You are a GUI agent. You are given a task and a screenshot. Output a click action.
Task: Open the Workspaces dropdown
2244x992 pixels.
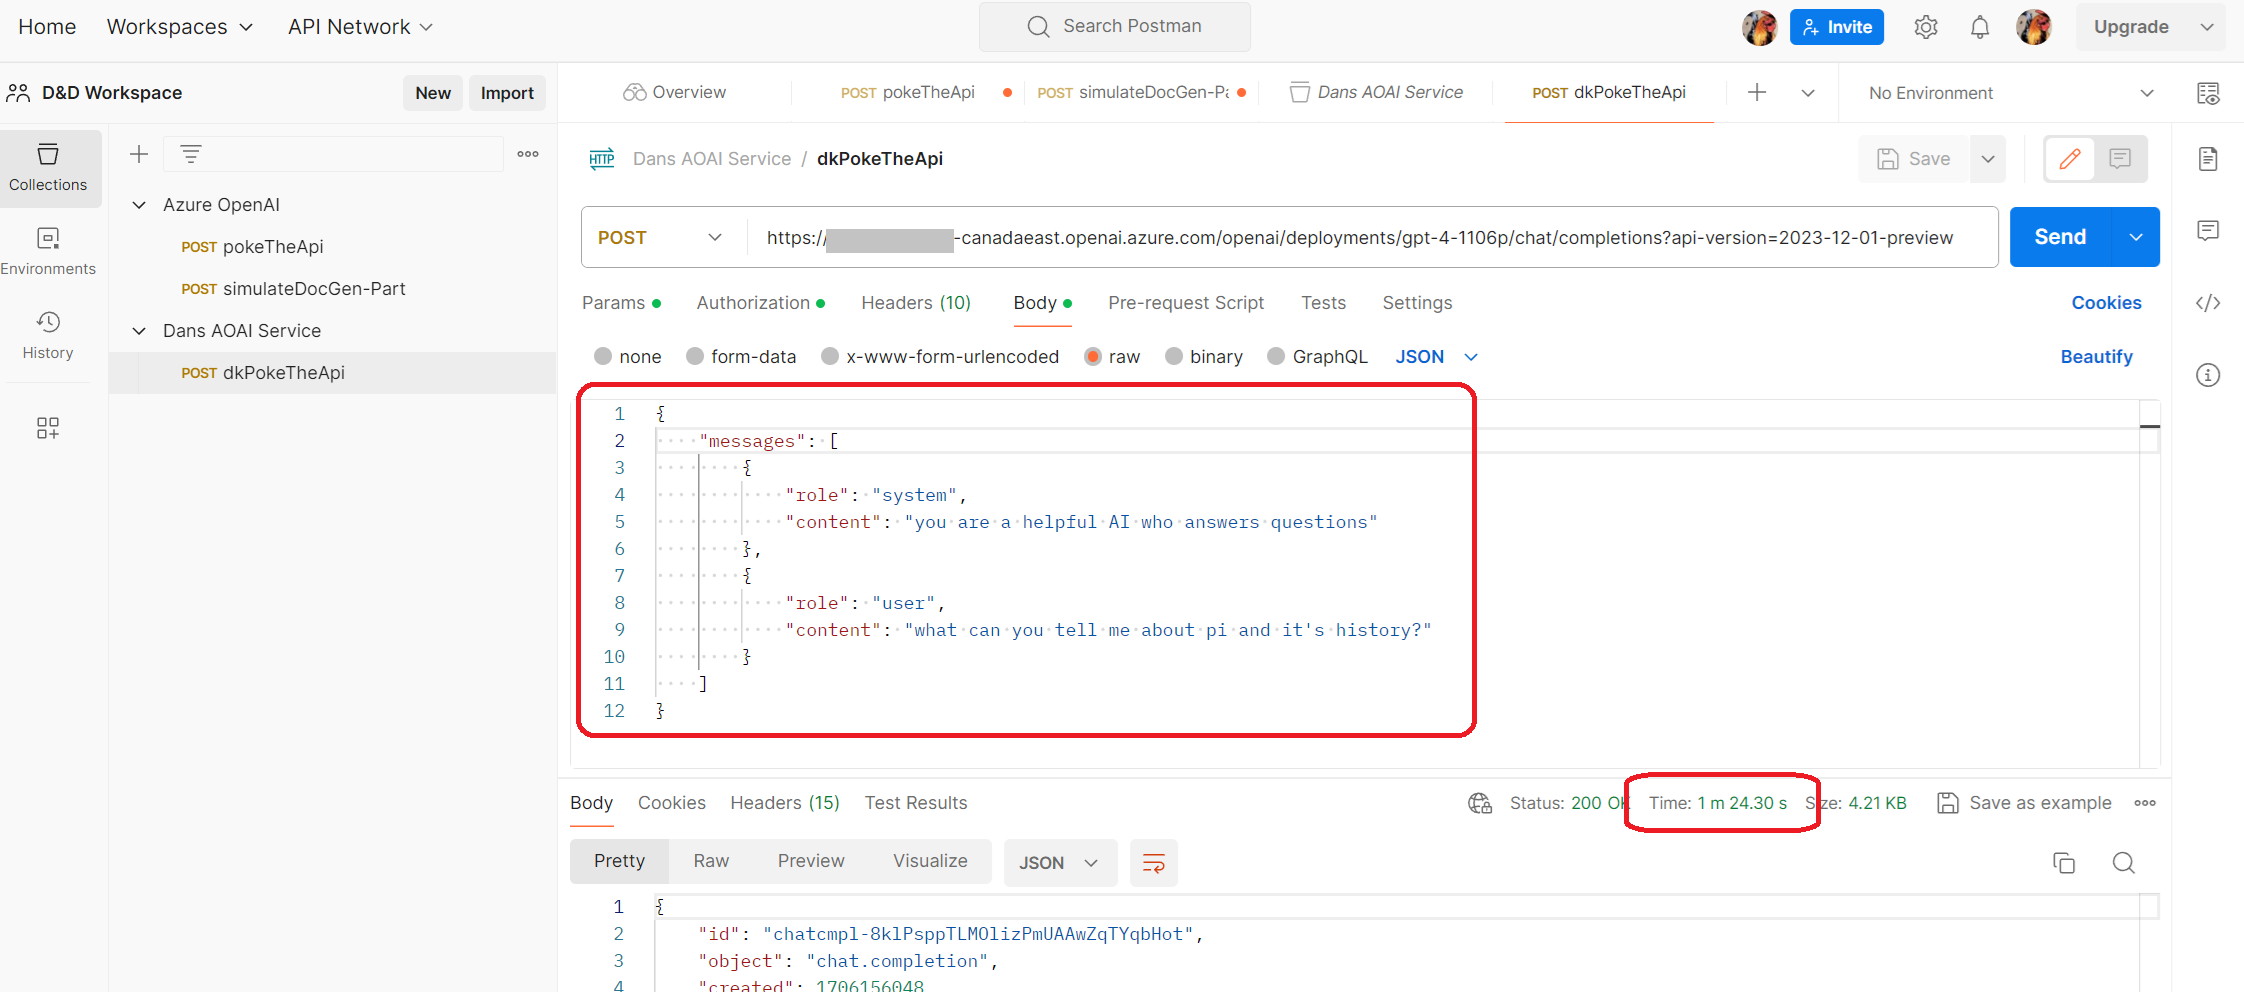click(180, 27)
